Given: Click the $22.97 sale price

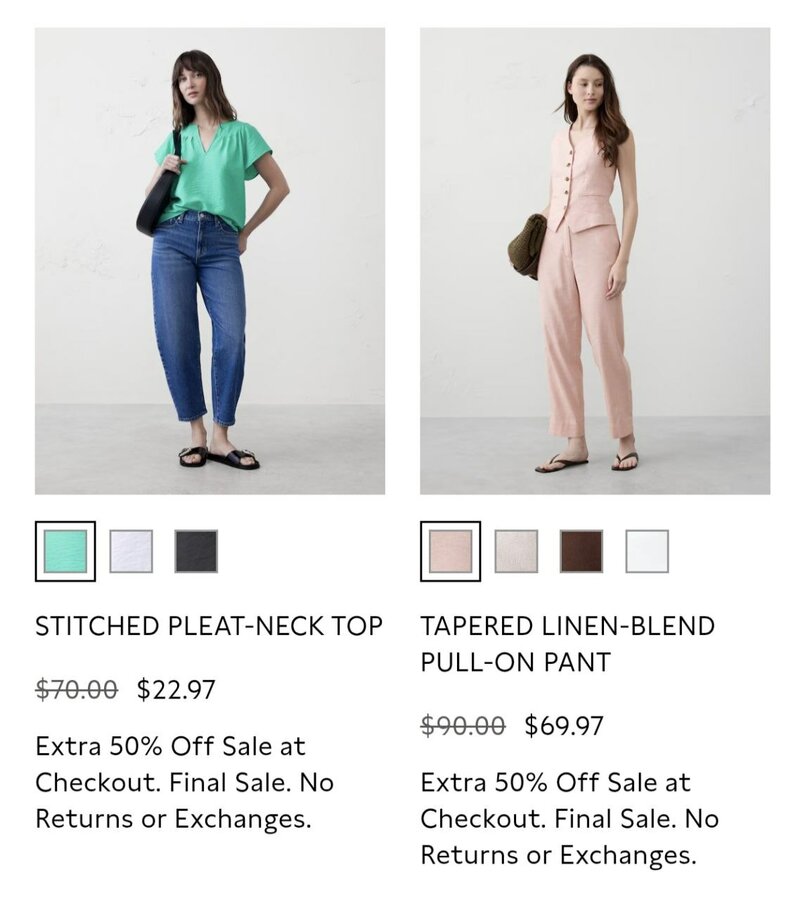Looking at the screenshot, I should [176, 689].
